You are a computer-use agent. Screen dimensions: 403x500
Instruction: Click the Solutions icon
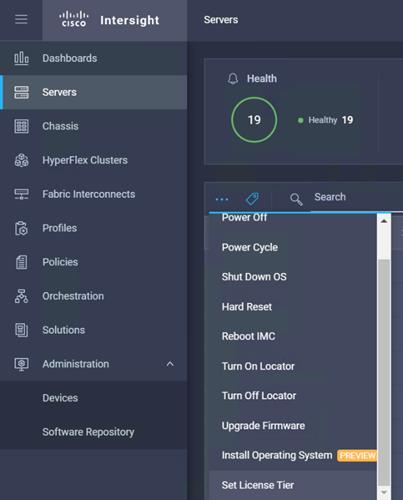pyautogui.click(x=21, y=330)
